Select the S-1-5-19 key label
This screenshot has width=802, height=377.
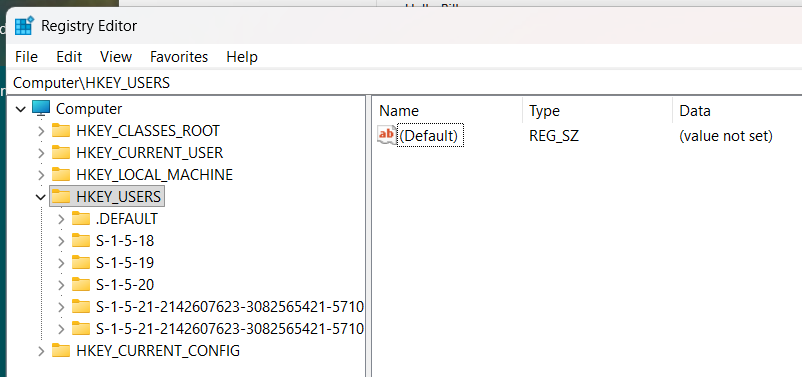click(125, 263)
